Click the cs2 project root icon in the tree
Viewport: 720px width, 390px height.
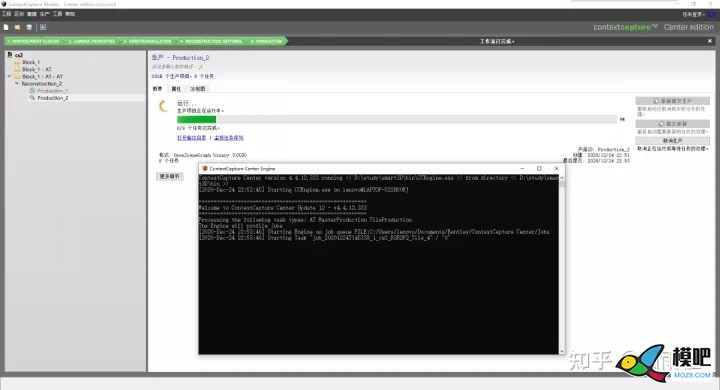point(10,55)
